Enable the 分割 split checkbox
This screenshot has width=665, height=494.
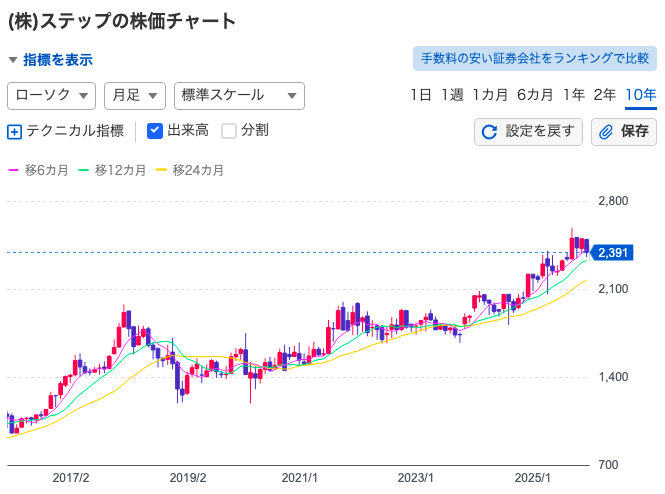229,130
